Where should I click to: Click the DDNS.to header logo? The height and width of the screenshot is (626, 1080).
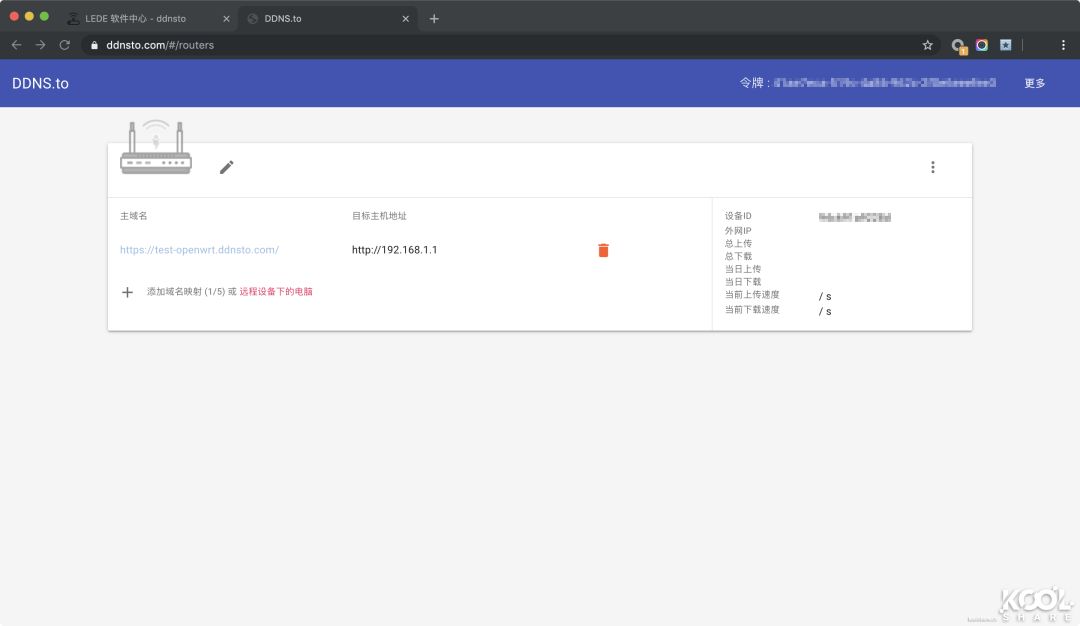pyautogui.click(x=40, y=84)
